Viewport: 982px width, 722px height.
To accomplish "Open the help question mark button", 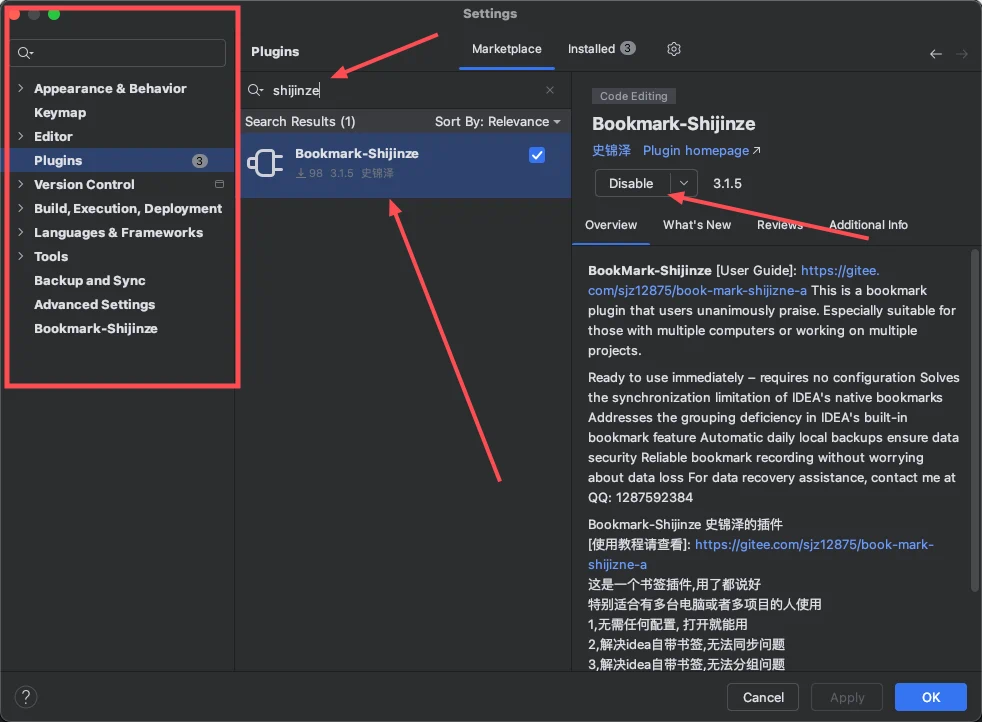I will (x=26, y=697).
